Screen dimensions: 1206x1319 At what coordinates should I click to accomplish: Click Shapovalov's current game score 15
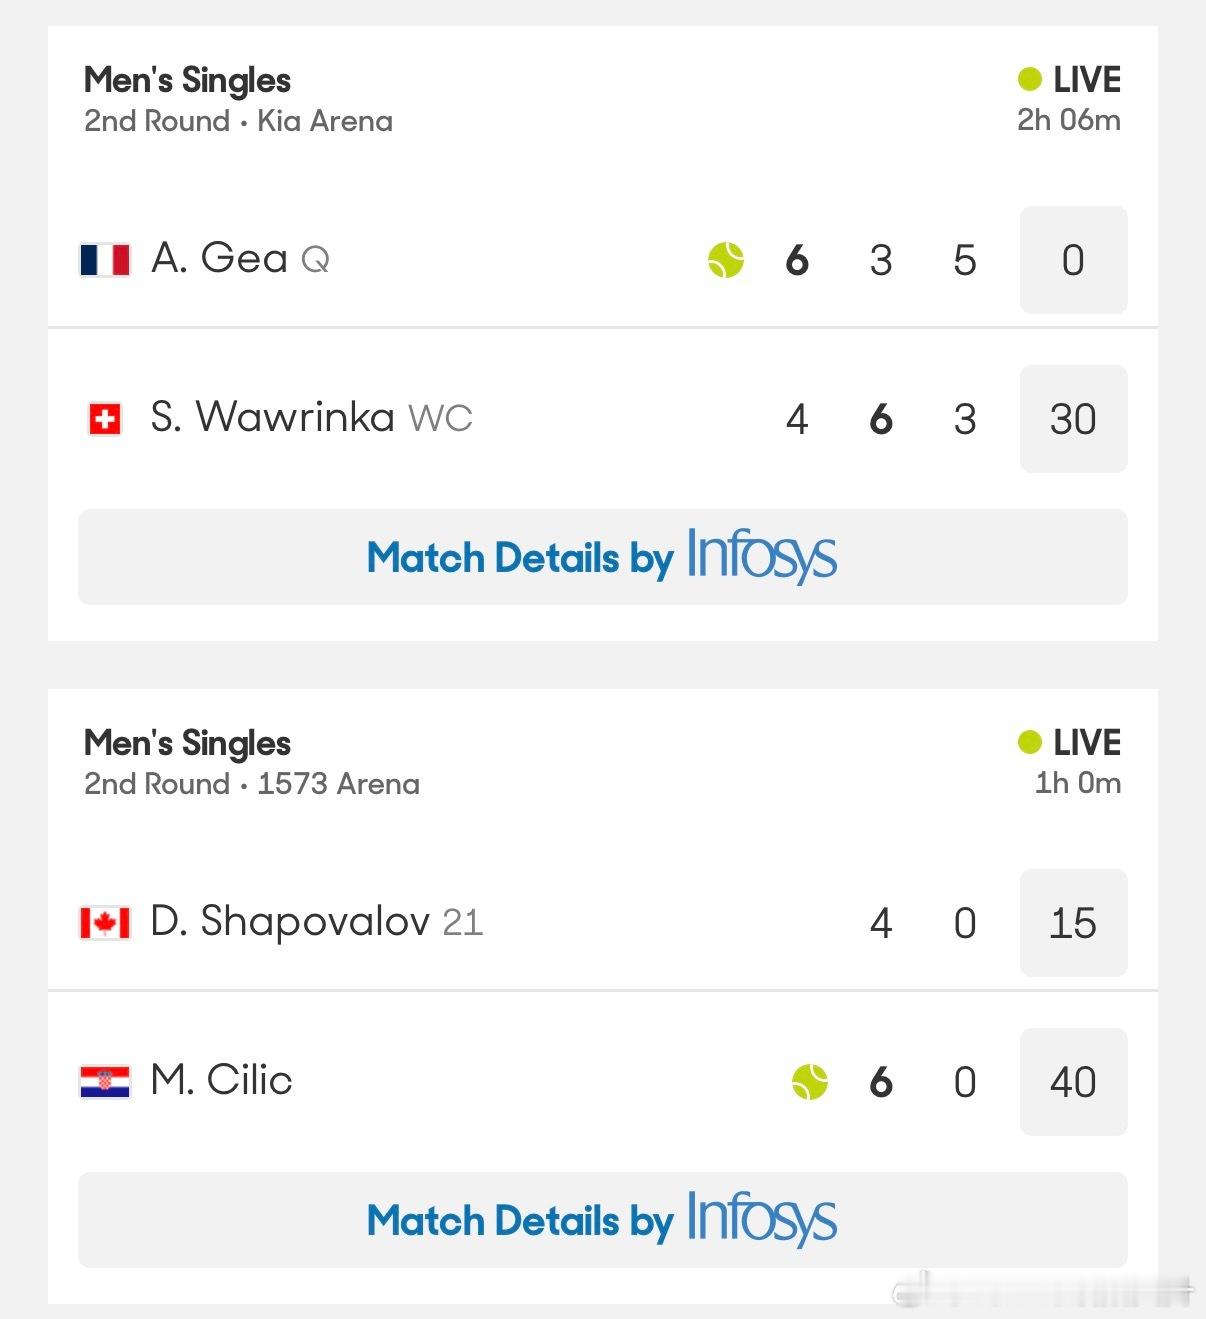coord(1074,923)
